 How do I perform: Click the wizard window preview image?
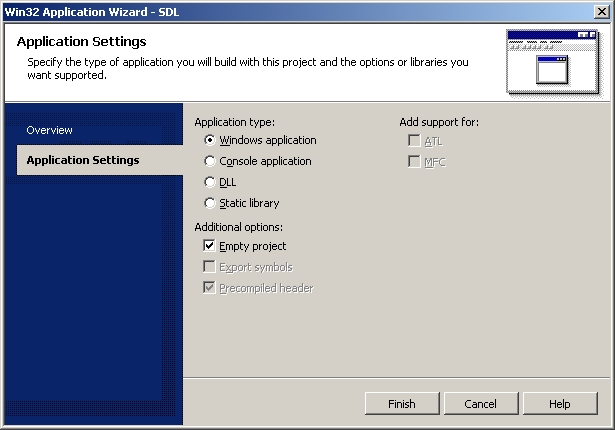[x=553, y=62]
